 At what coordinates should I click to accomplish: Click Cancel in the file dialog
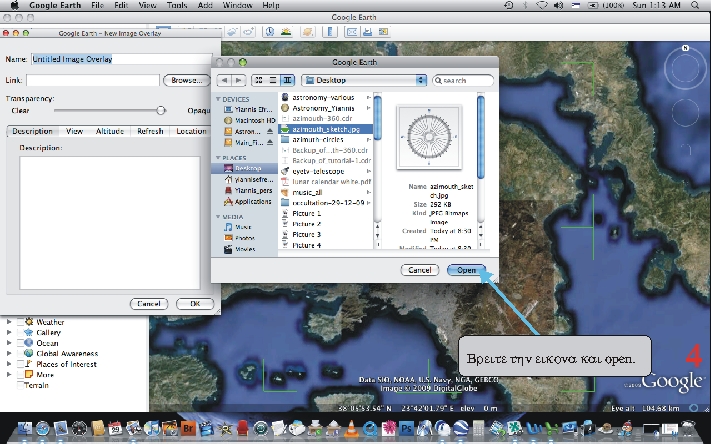pyautogui.click(x=419, y=270)
